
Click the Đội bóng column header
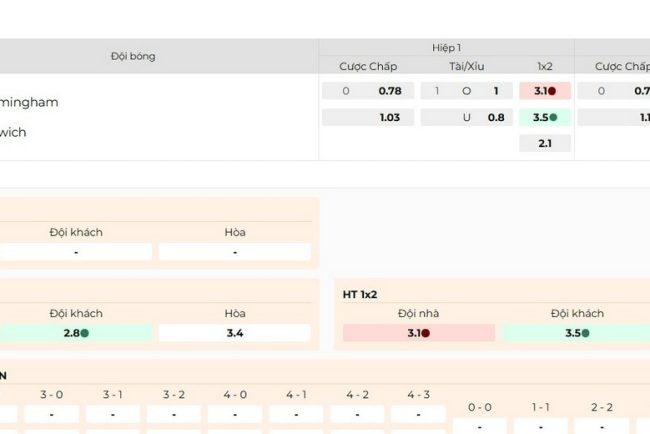133,56
